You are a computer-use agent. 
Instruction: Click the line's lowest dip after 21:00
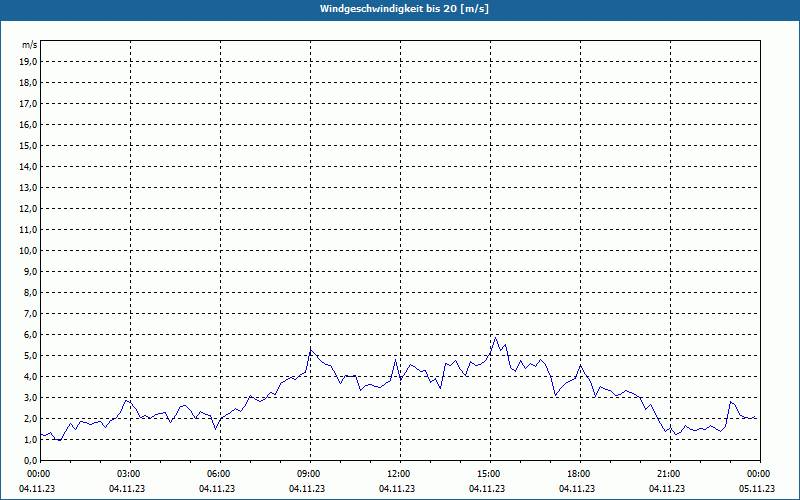click(x=676, y=435)
